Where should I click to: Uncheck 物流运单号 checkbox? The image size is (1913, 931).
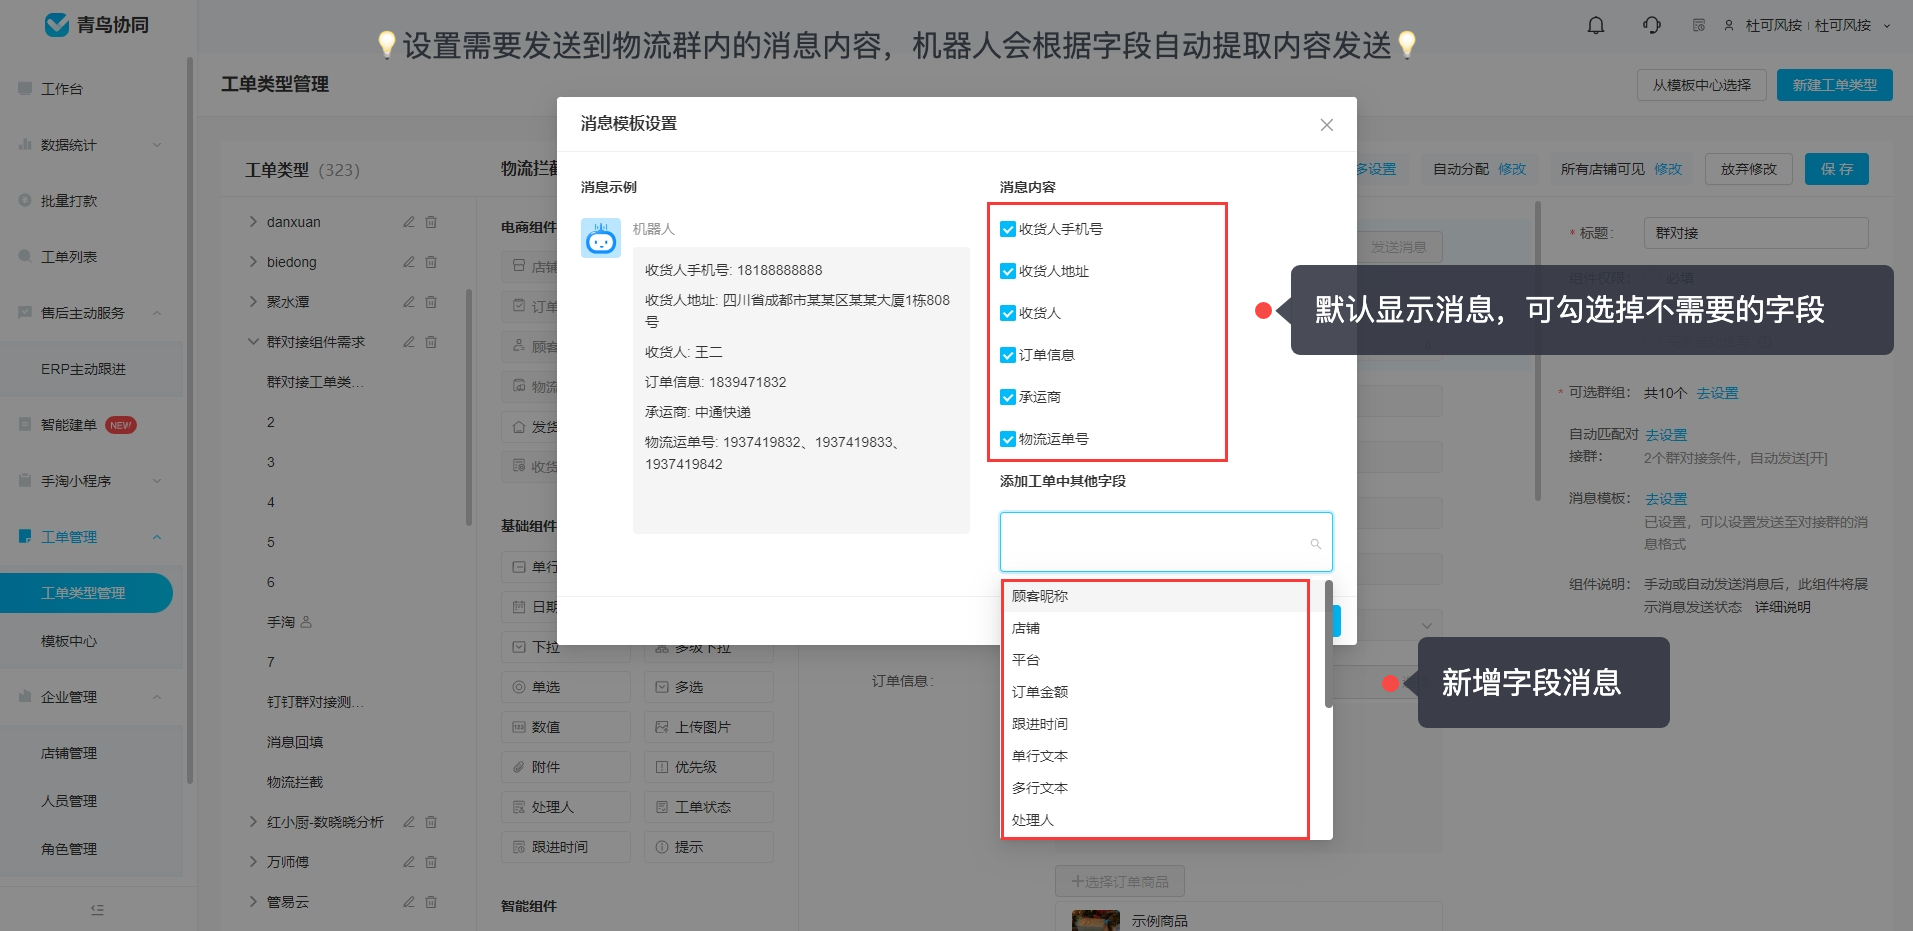click(1008, 439)
